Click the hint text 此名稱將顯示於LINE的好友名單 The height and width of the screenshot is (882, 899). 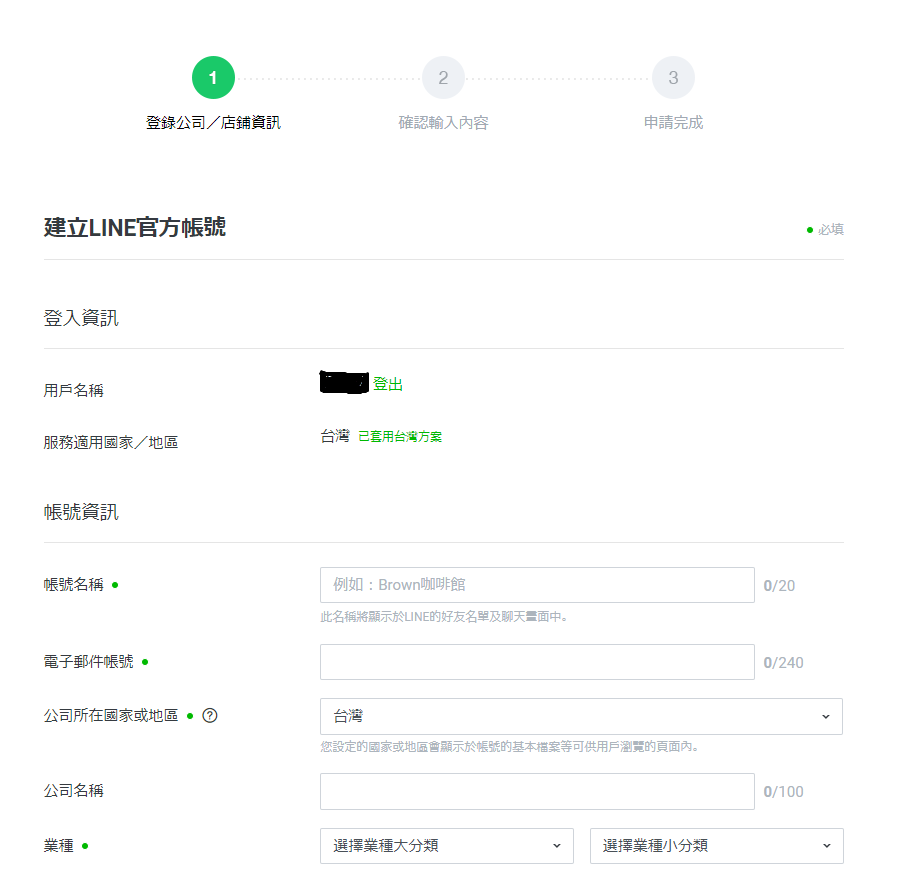pos(444,616)
